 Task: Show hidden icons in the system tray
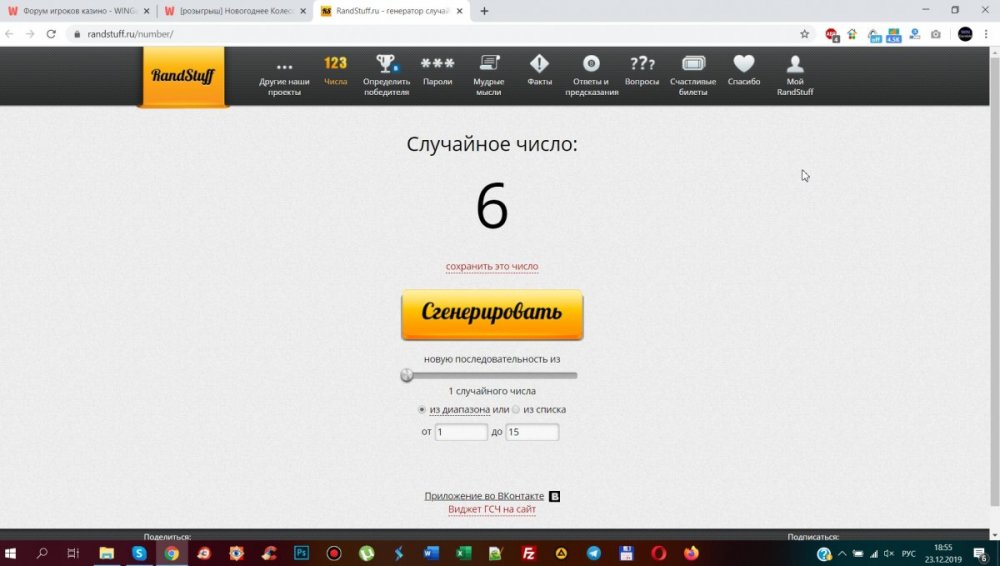[x=842, y=553]
